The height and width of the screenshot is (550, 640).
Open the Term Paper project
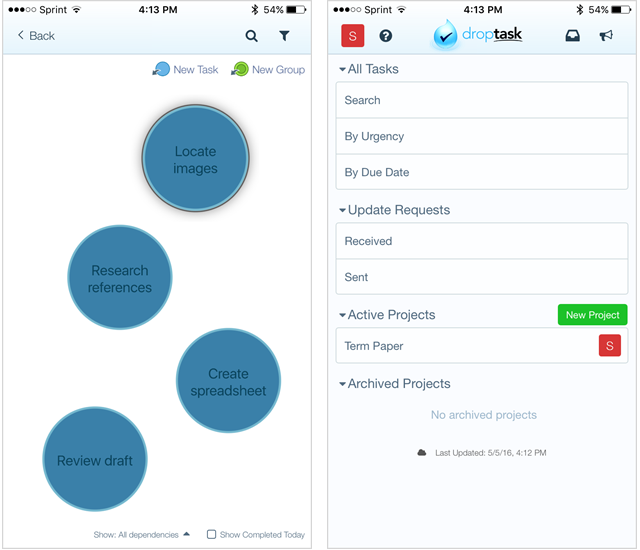482,346
